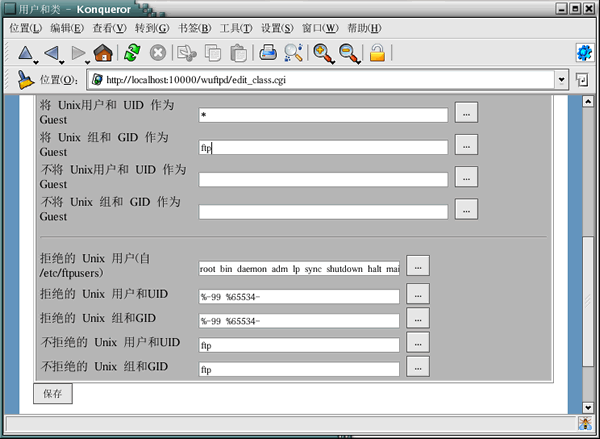This screenshot has width=600, height=439.
Task: Open the 帮助(H) menu
Action: tap(364, 28)
